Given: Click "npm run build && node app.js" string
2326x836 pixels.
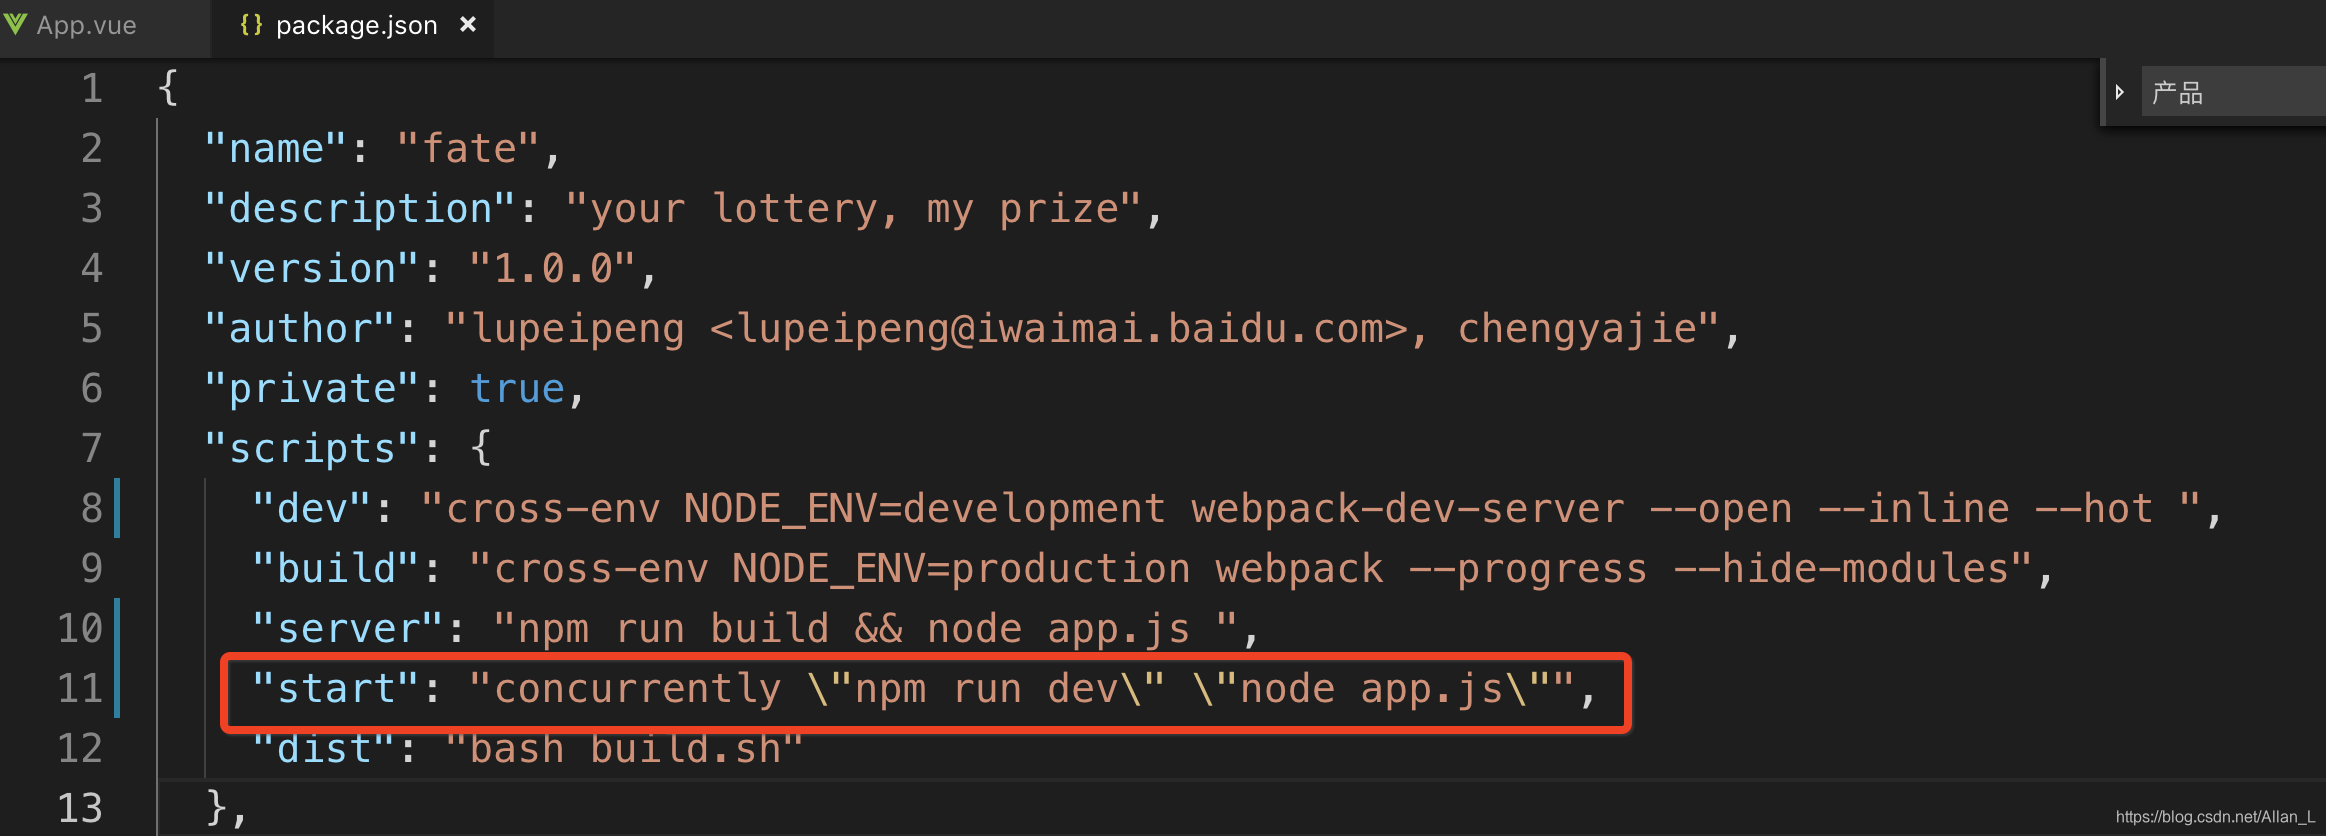Looking at the screenshot, I should pyautogui.click(x=866, y=629).
